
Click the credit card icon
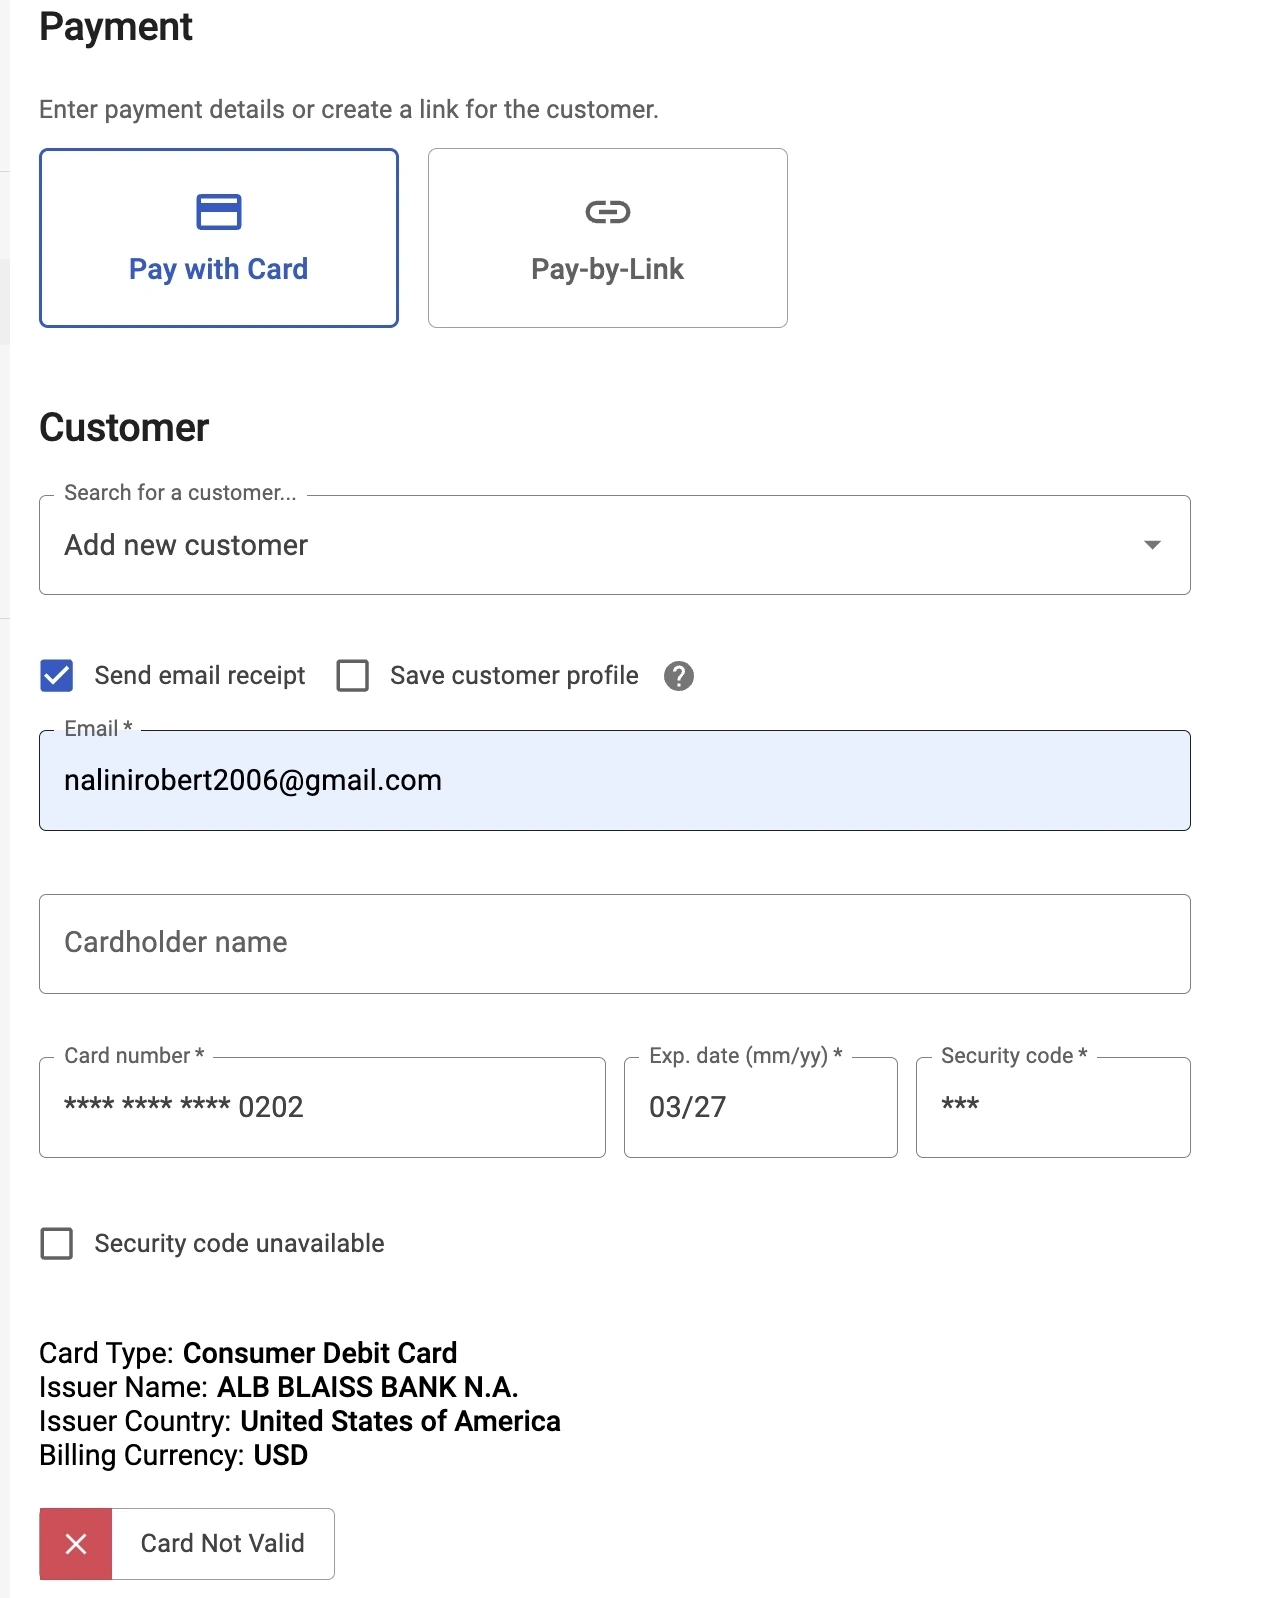point(218,212)
